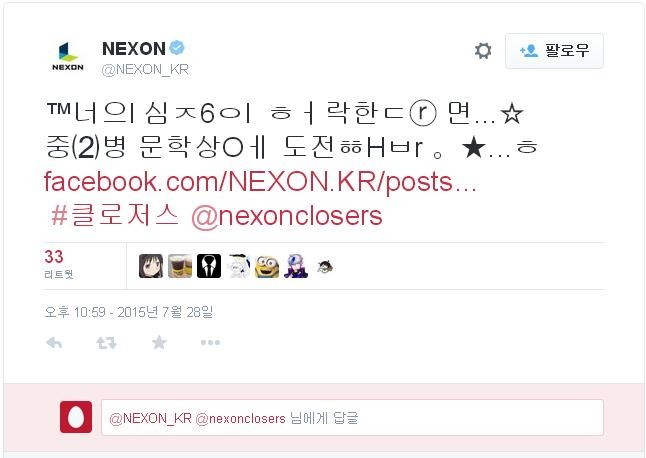This screenshot has width=646, height=458.
Task: View the 33 리트윗 retweet count
Action: point(59,264)
